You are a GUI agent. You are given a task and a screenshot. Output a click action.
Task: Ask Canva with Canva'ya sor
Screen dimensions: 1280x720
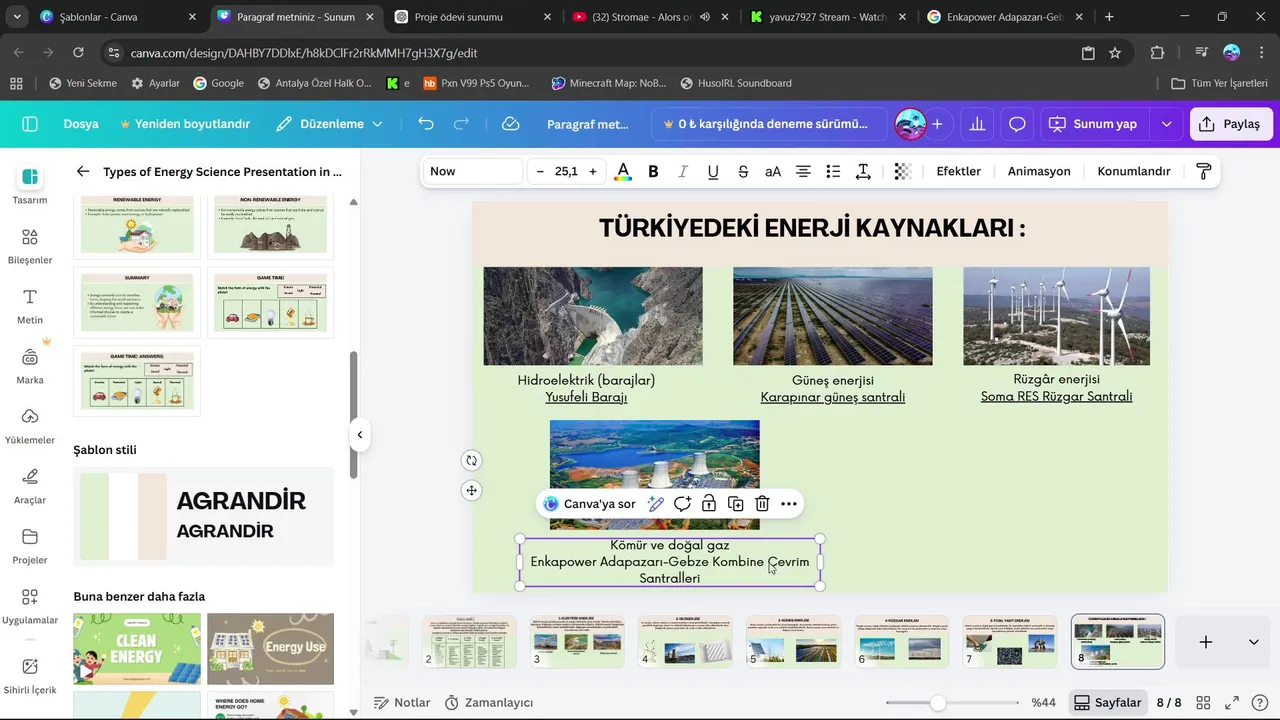(590, 504)
